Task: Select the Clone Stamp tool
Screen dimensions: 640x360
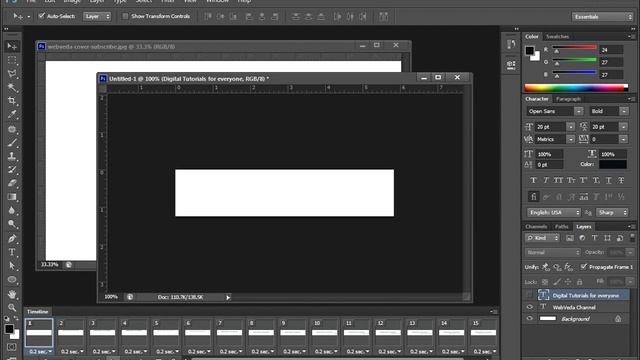Action: (12, 156)
